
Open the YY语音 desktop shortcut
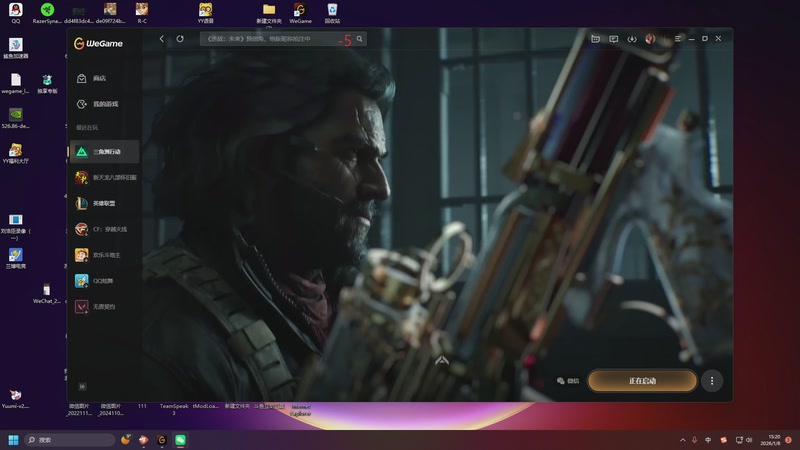tap(206, 13)
